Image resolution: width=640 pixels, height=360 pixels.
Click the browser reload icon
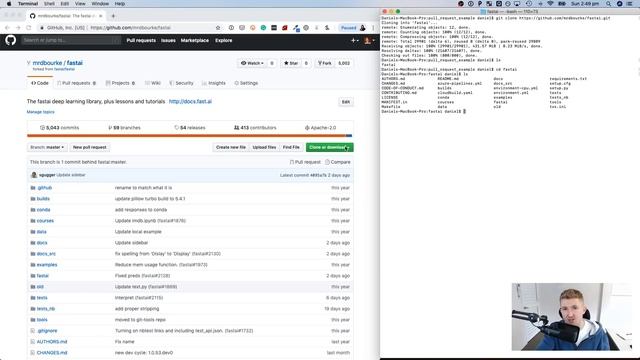point(29,28)
